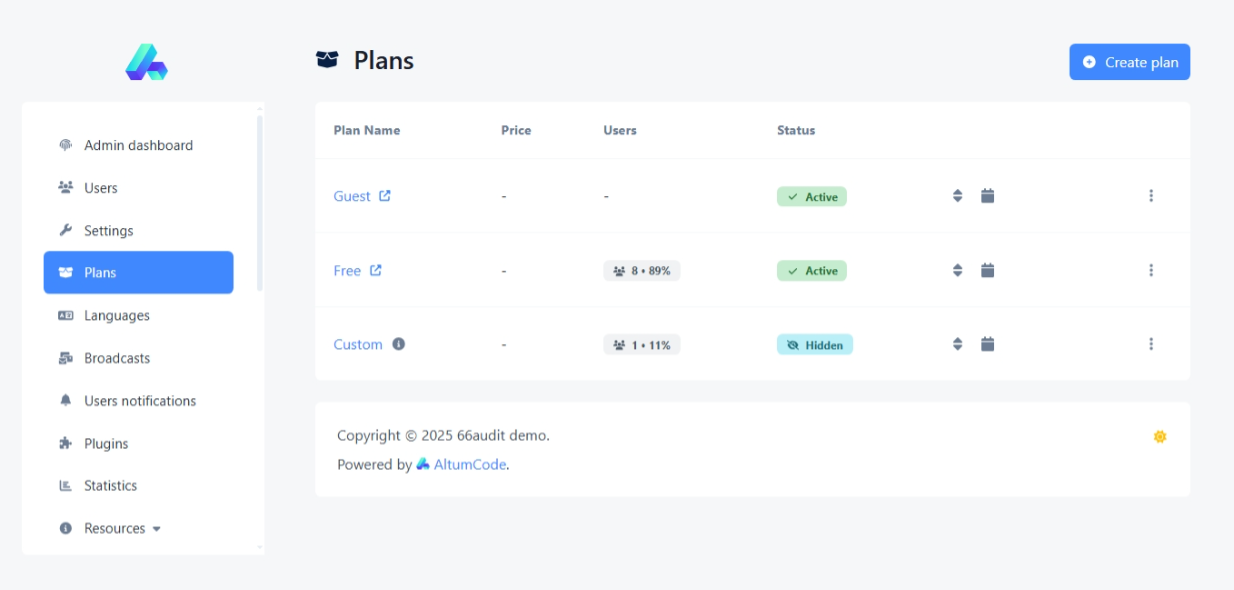Click the app logo in the sidebar

(146, 62)
